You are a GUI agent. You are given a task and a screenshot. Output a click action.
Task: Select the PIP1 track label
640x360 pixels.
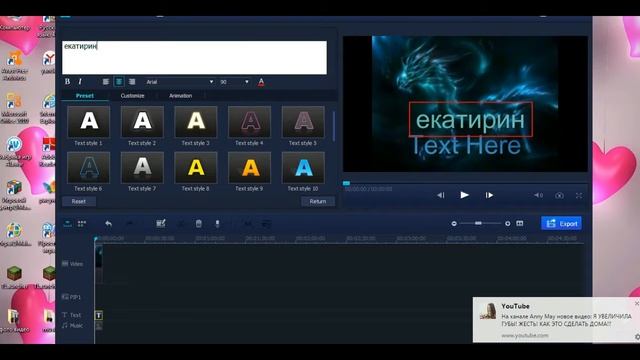[71, 297]
